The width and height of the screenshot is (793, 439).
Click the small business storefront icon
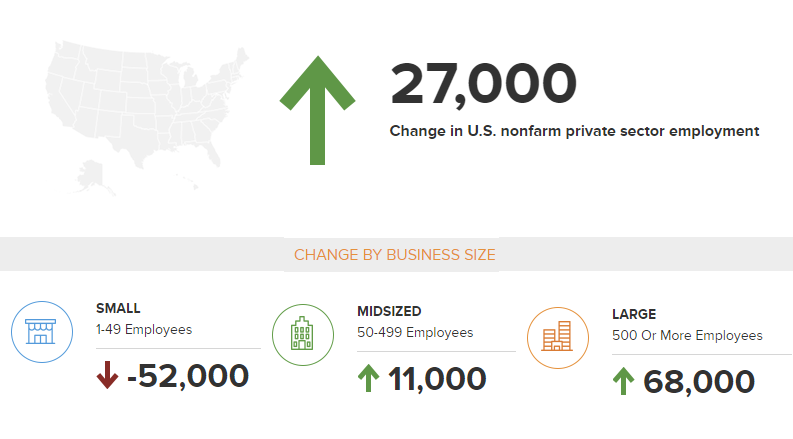[x=42, y=331]
